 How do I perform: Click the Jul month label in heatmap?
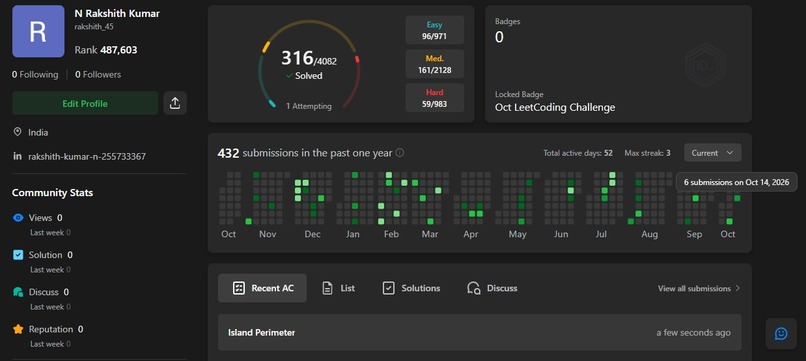click(x=600, y=234)
